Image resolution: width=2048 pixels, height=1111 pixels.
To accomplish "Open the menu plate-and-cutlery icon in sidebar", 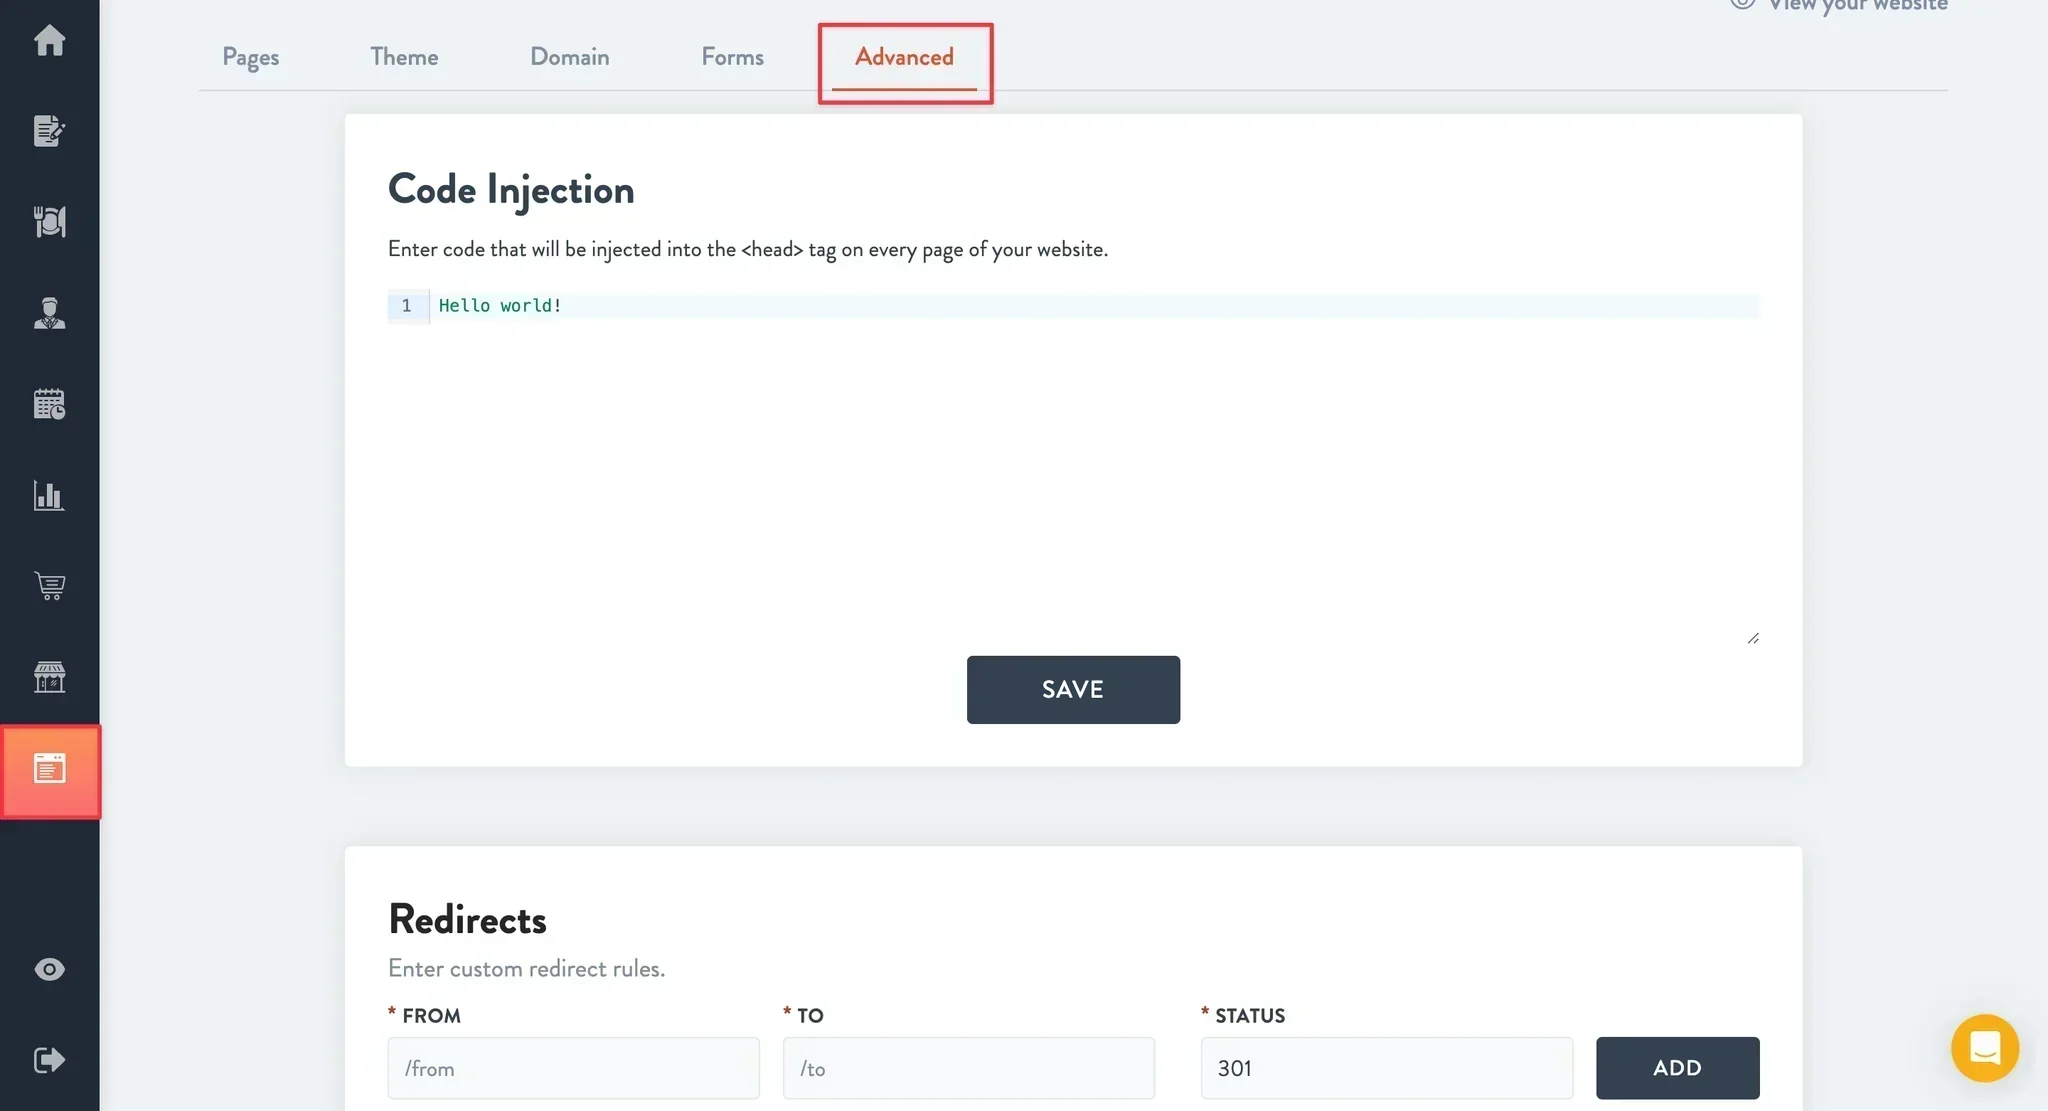I will point(49,222).
